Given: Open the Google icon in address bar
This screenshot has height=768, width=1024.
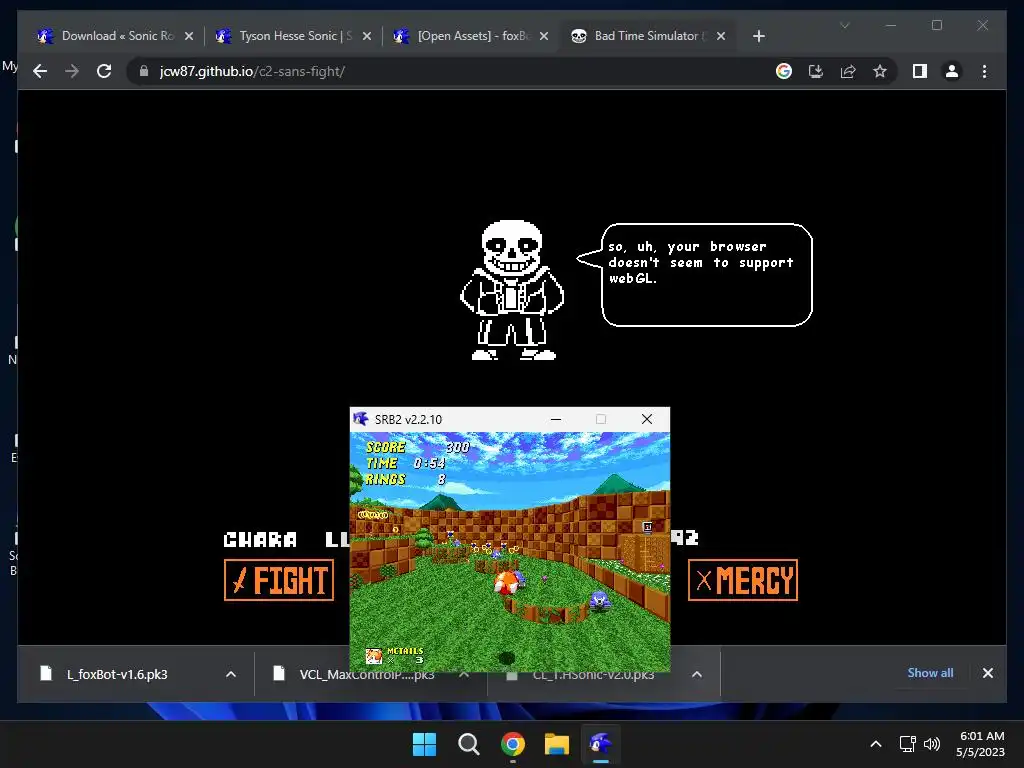Looking at the screenshot, I should tap(784, 71).
